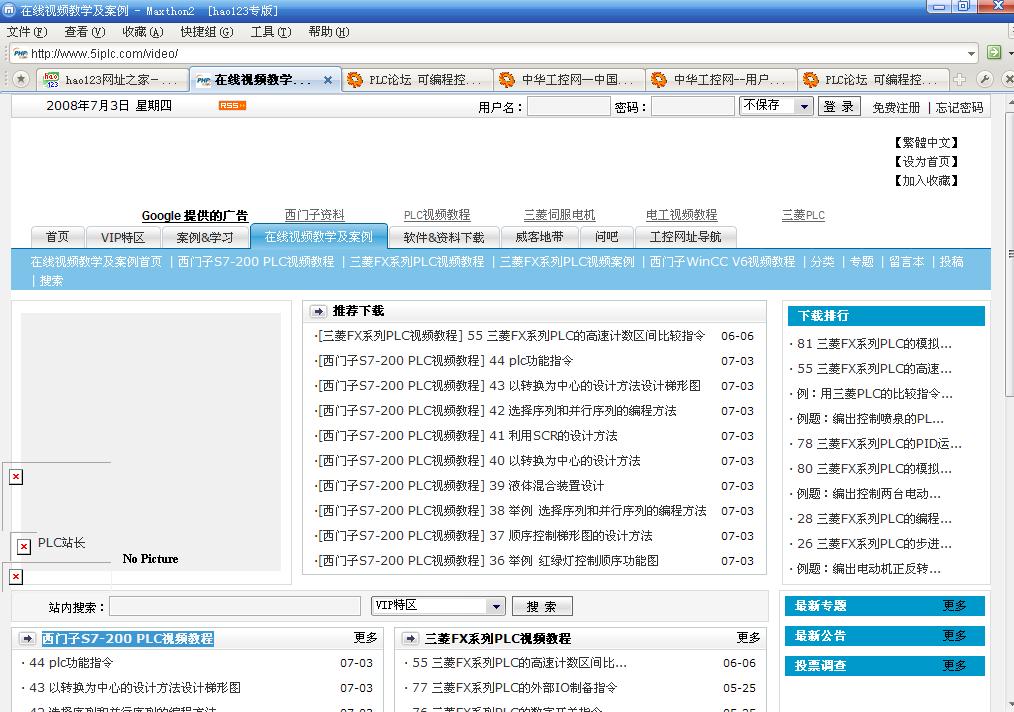This screenshot has height=712, width=1014.
Task: Open 81 三菱FX系列PLC的模拟 ranking item
Action: (874, 343)
